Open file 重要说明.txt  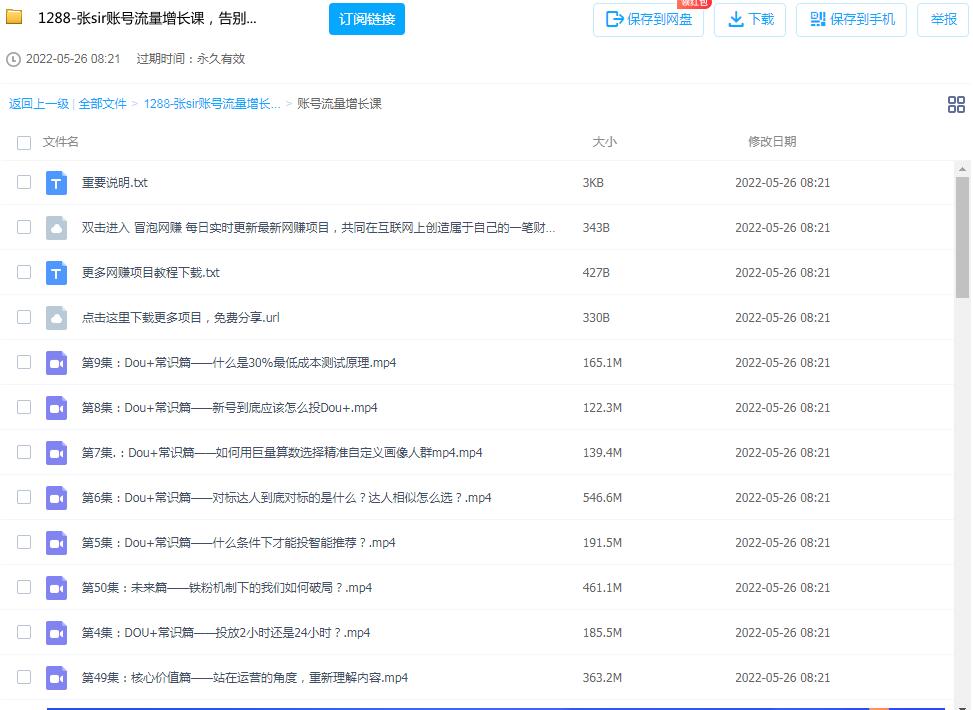coord(115,183)
